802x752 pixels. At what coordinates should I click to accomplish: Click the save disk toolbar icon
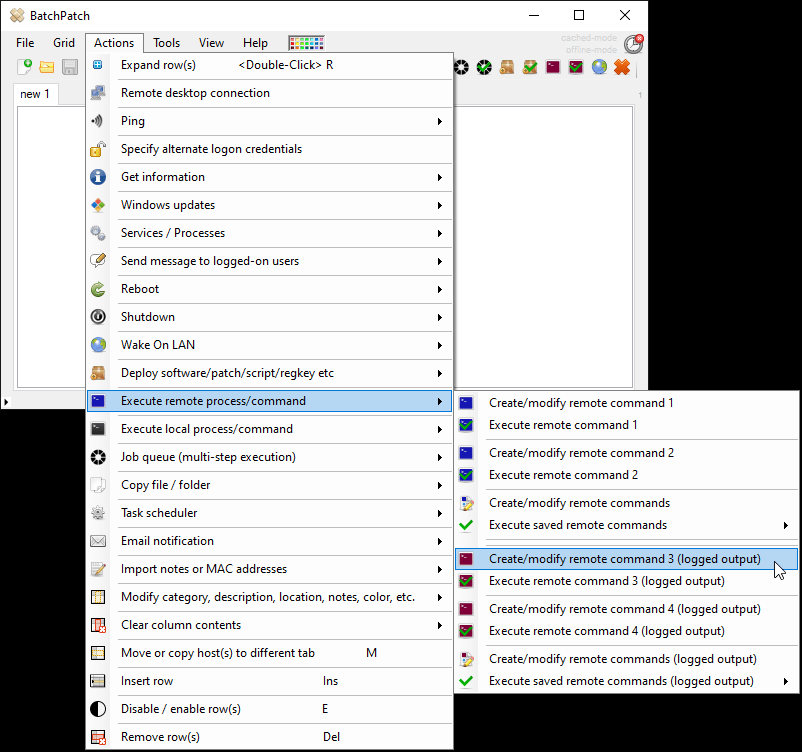(x=70, y=67)
